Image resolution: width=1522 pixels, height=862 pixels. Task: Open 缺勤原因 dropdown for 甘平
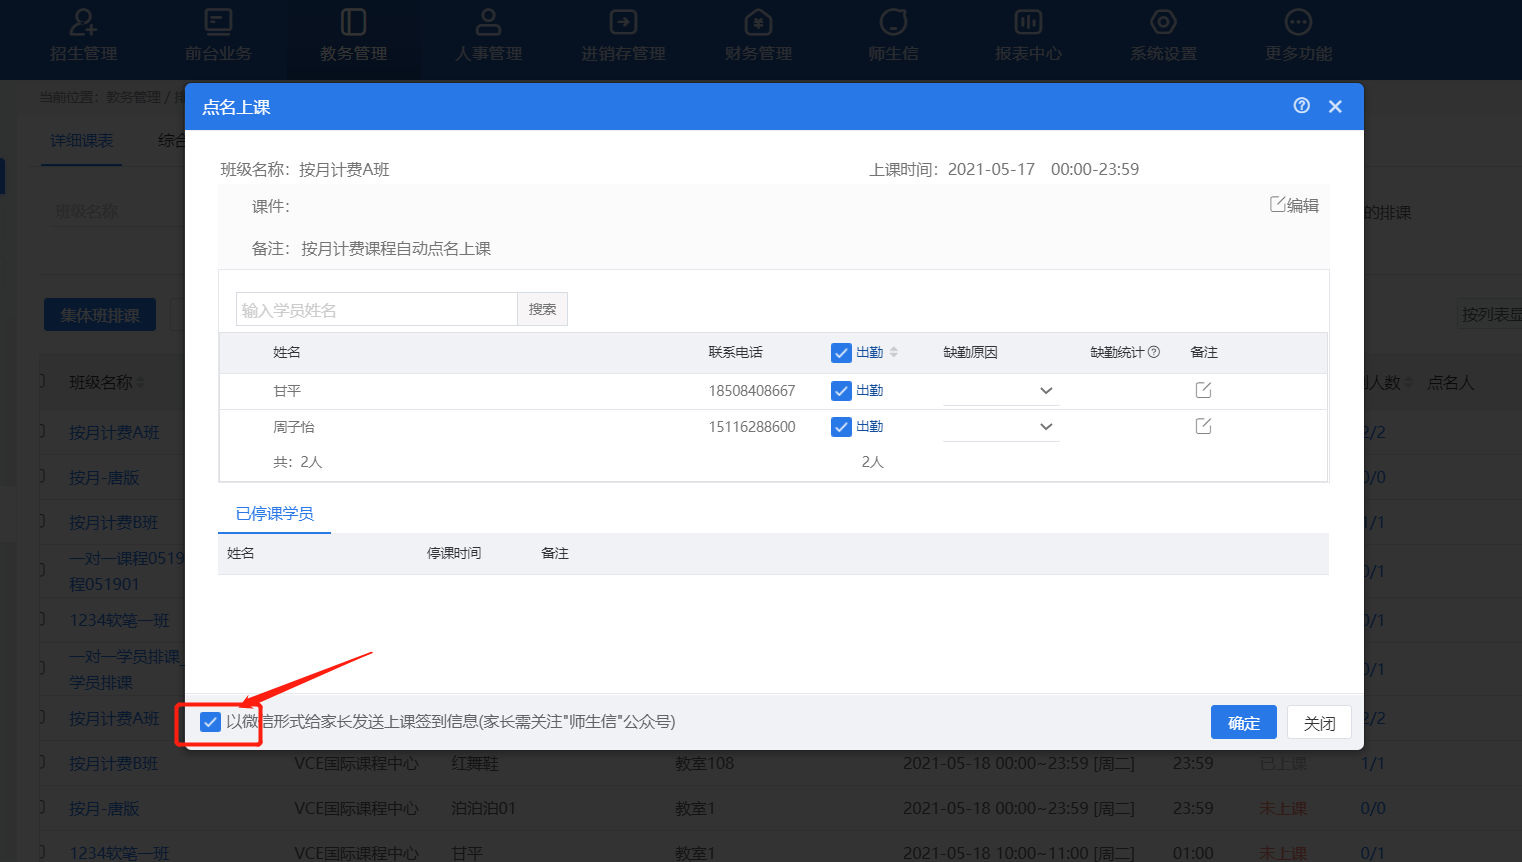(x=1001, y=391)
